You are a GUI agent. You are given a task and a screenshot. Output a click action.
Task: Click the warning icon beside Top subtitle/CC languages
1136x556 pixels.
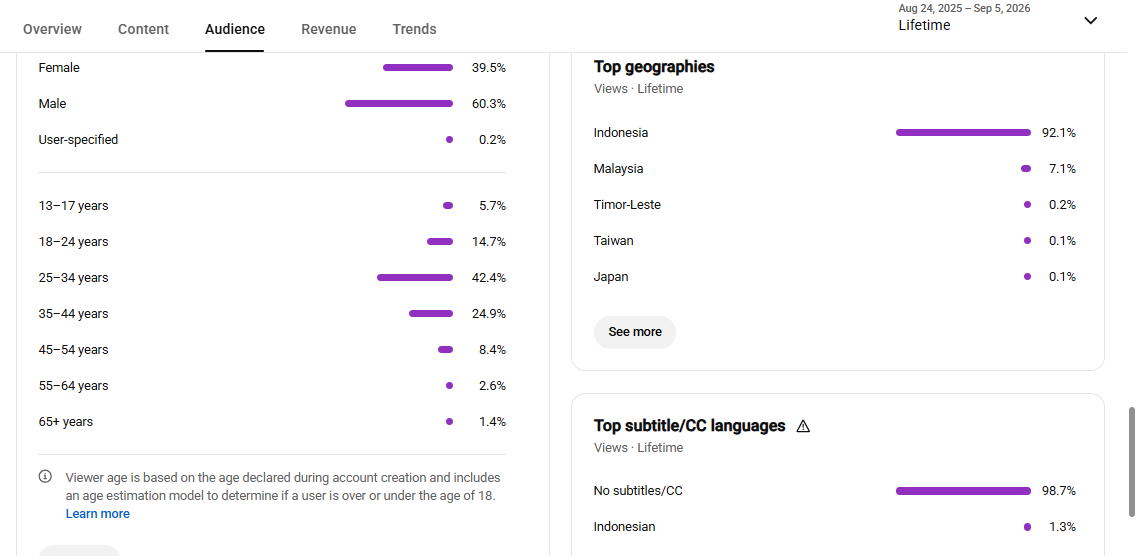[x=803, y=426]
